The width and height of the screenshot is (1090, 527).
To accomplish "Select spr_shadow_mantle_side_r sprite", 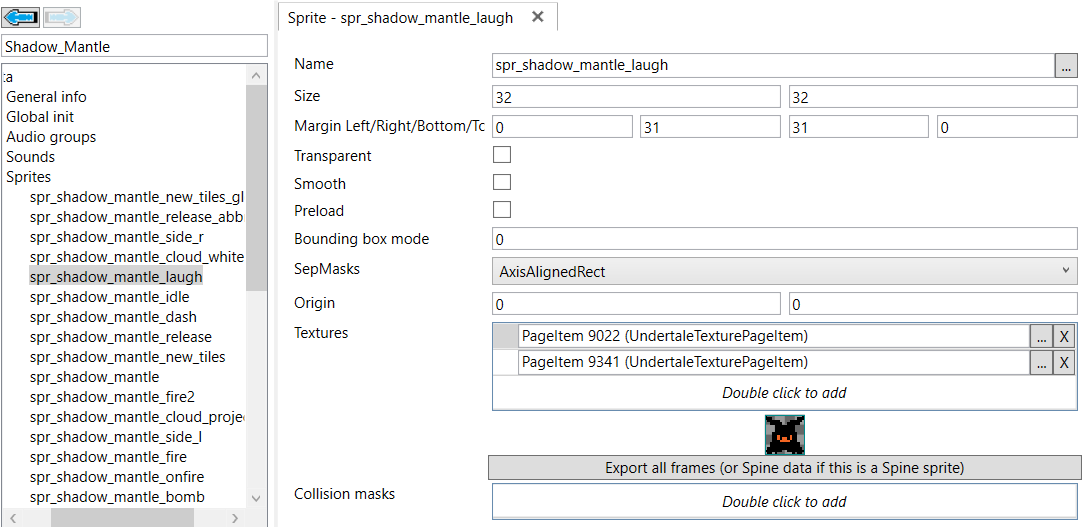I will (117, 237).
